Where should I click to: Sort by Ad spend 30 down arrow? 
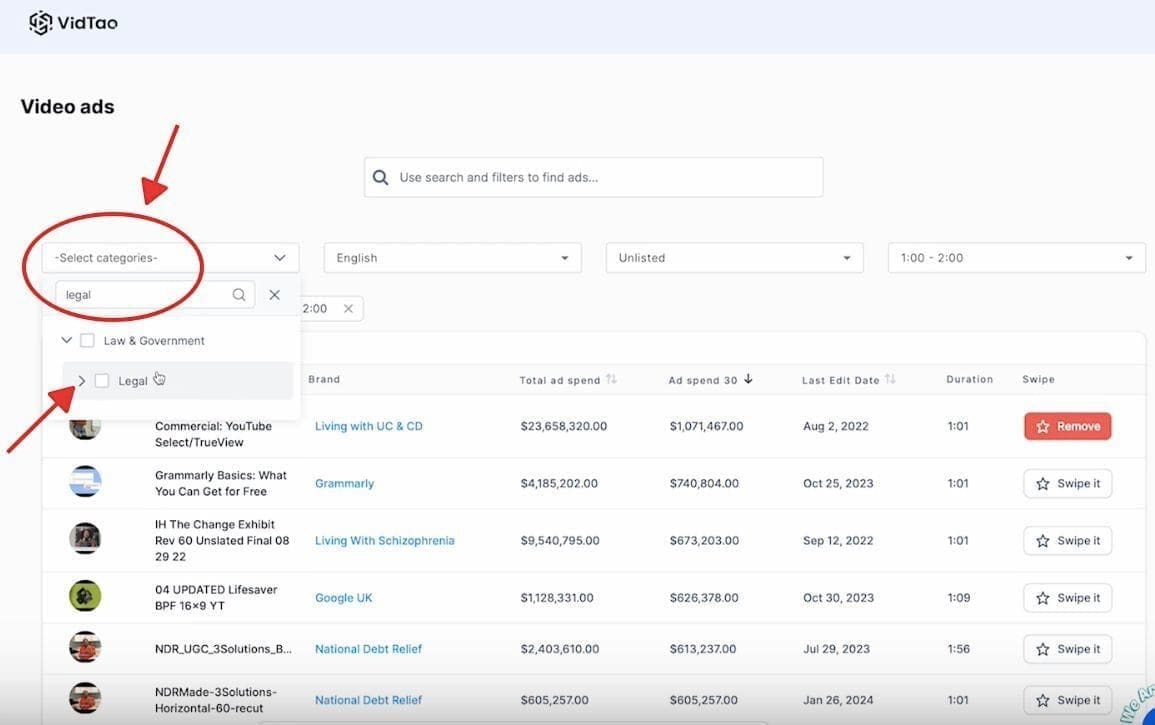[x=747, y=380]
